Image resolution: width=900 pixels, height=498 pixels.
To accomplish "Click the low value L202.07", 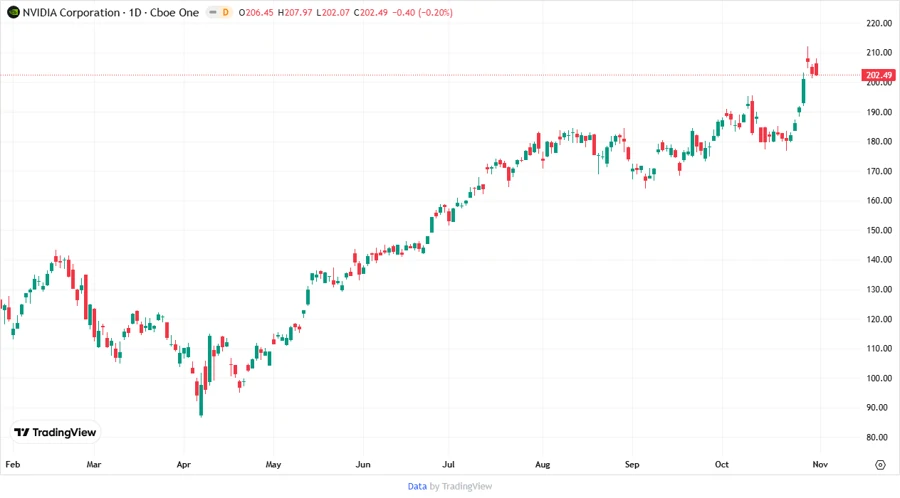I will [x=333, y=12].
